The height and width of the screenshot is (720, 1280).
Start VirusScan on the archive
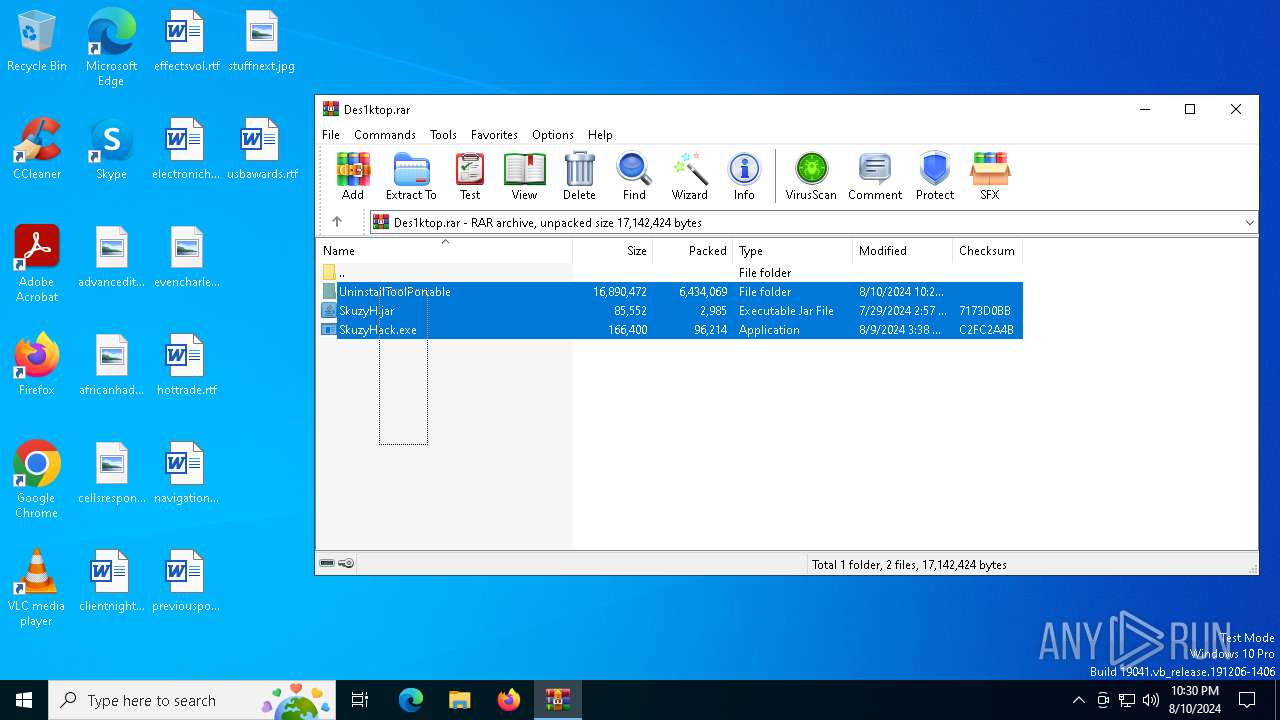pos(811,176)
